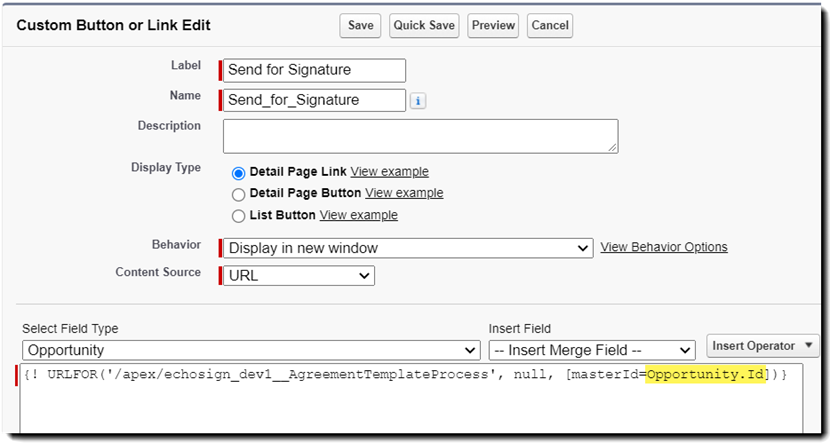
Task: Choose the List Button radio option
Action: pyautogui.click(x=238, y=216)
